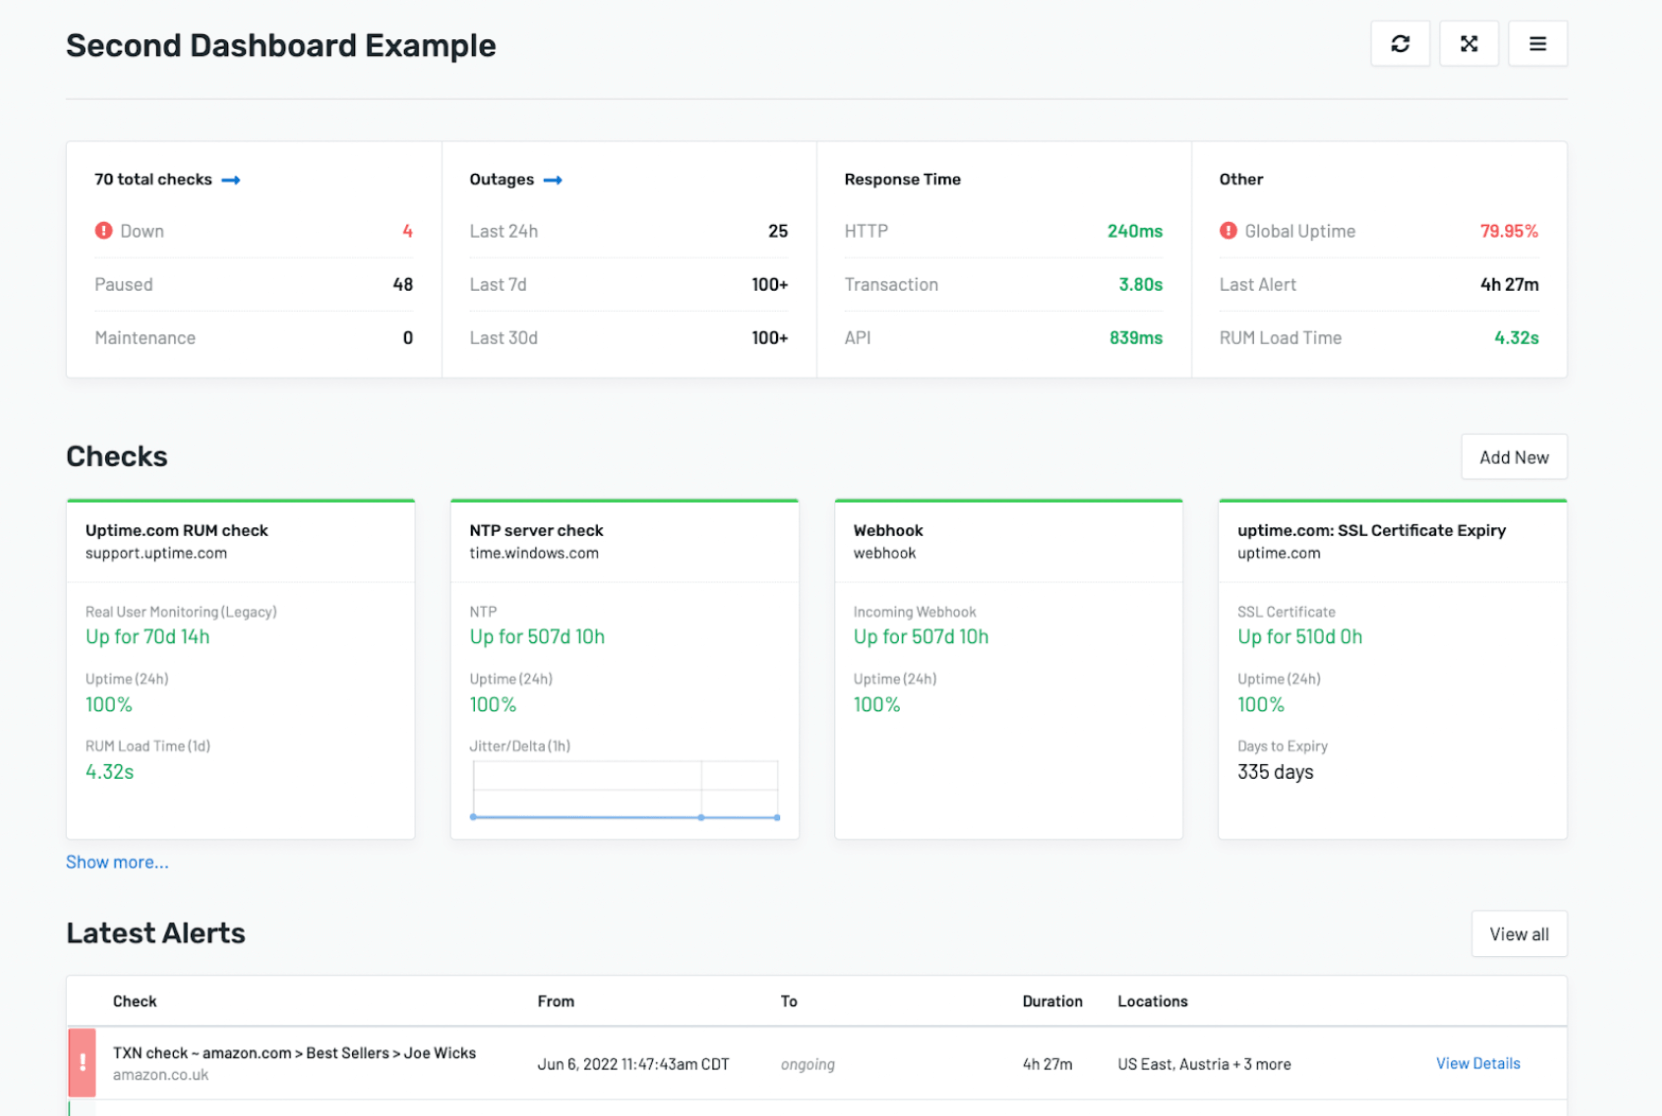Screen dimensions: 1662x1116
Task: Click the Add New button
Action: 1513,457
